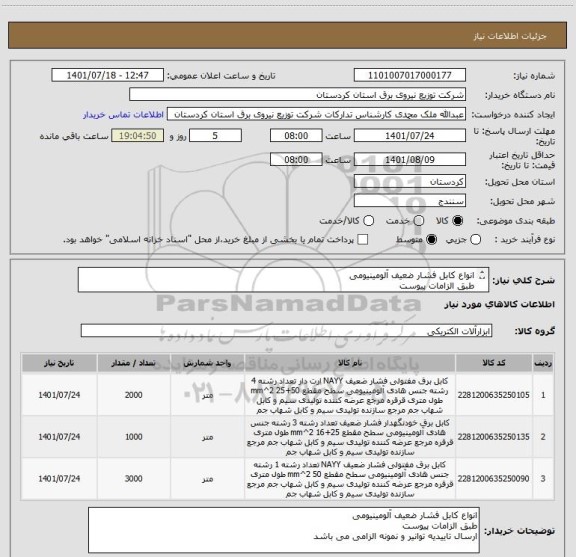Click the تعداد / مقدار column header
This screenshot has width=576, height=557.
pos(134,363)
